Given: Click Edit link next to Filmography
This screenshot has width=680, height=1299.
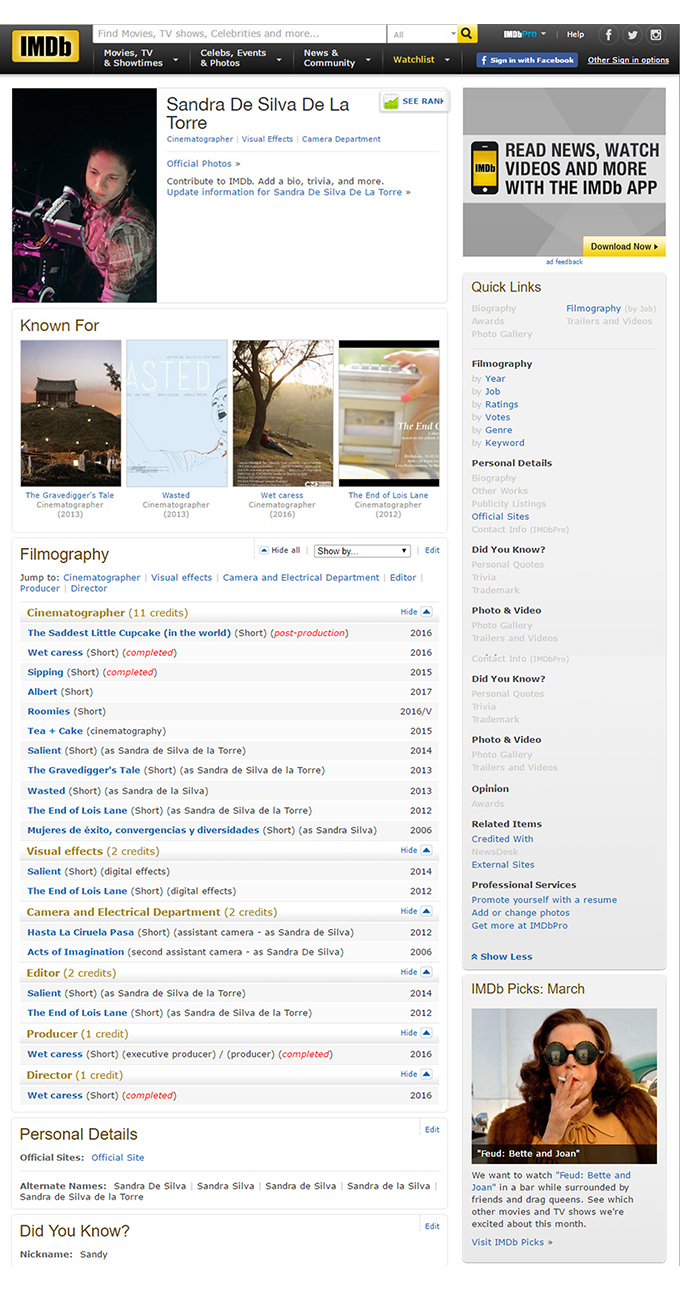Looking at the screenshot, I should coord(432,550).
